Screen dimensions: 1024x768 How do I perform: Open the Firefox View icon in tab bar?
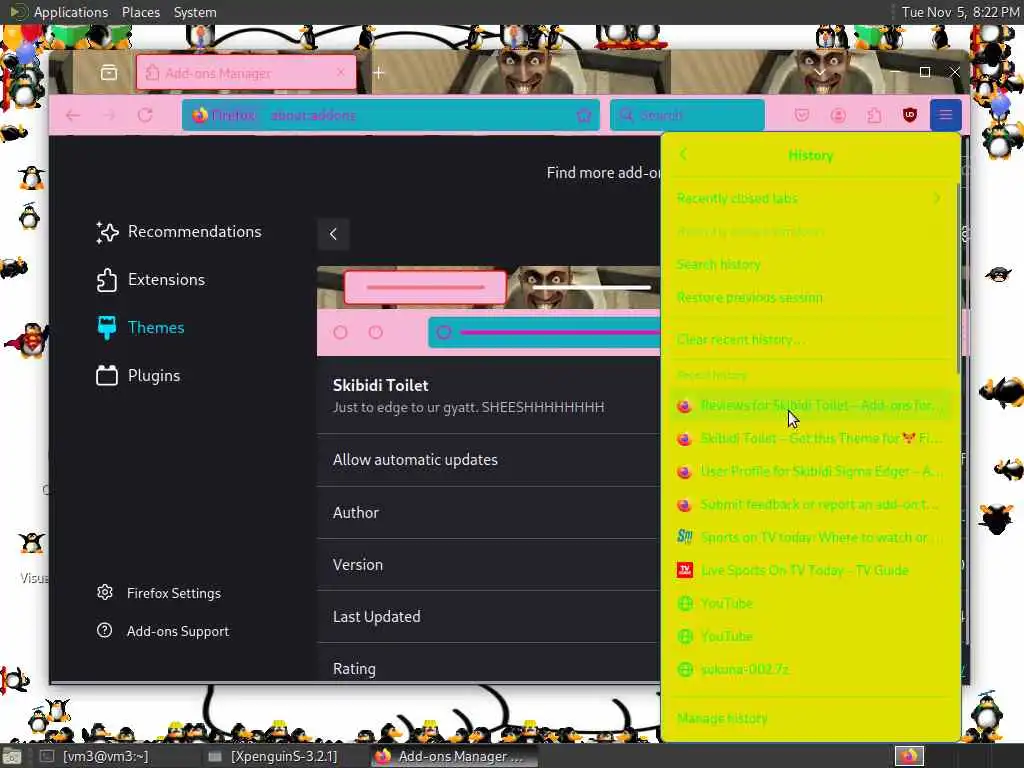click(x=109, y=72)
